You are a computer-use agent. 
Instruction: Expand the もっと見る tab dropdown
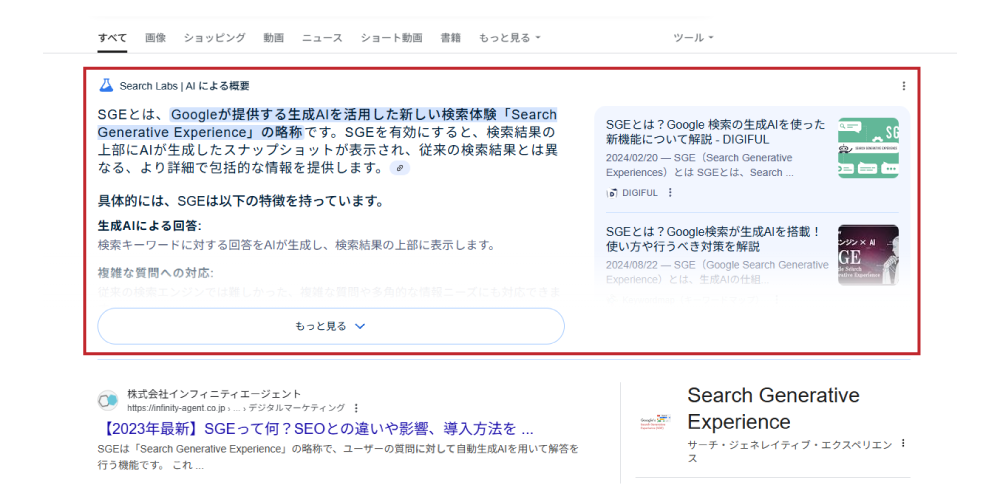pyautogui.click(x=510, y=38)
